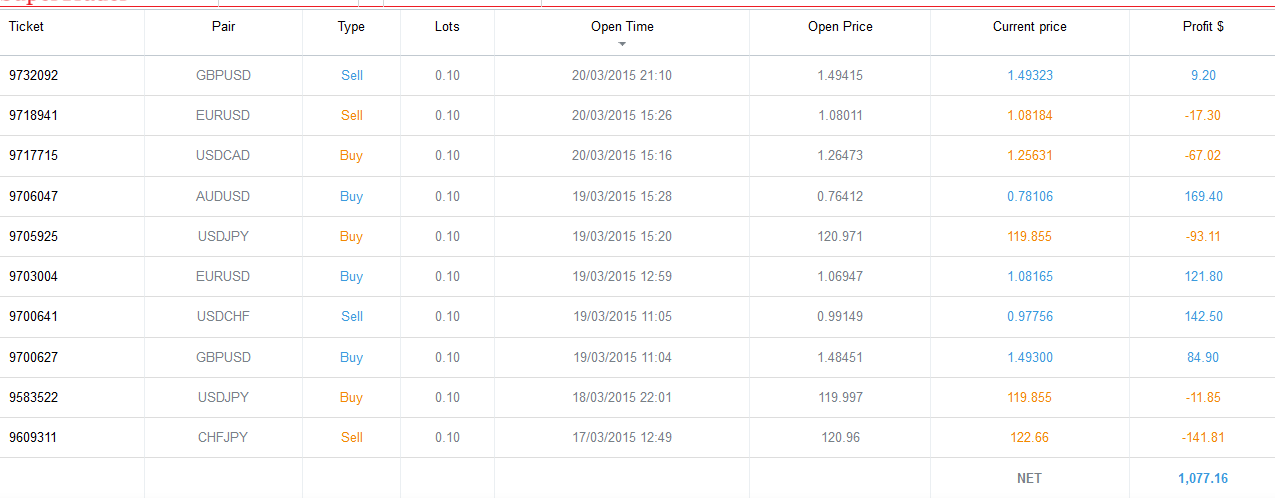Image resolution: width=1275 pixels, height=498 pixels.
Task: Sort table by Ticket column header
Action: 27,27
